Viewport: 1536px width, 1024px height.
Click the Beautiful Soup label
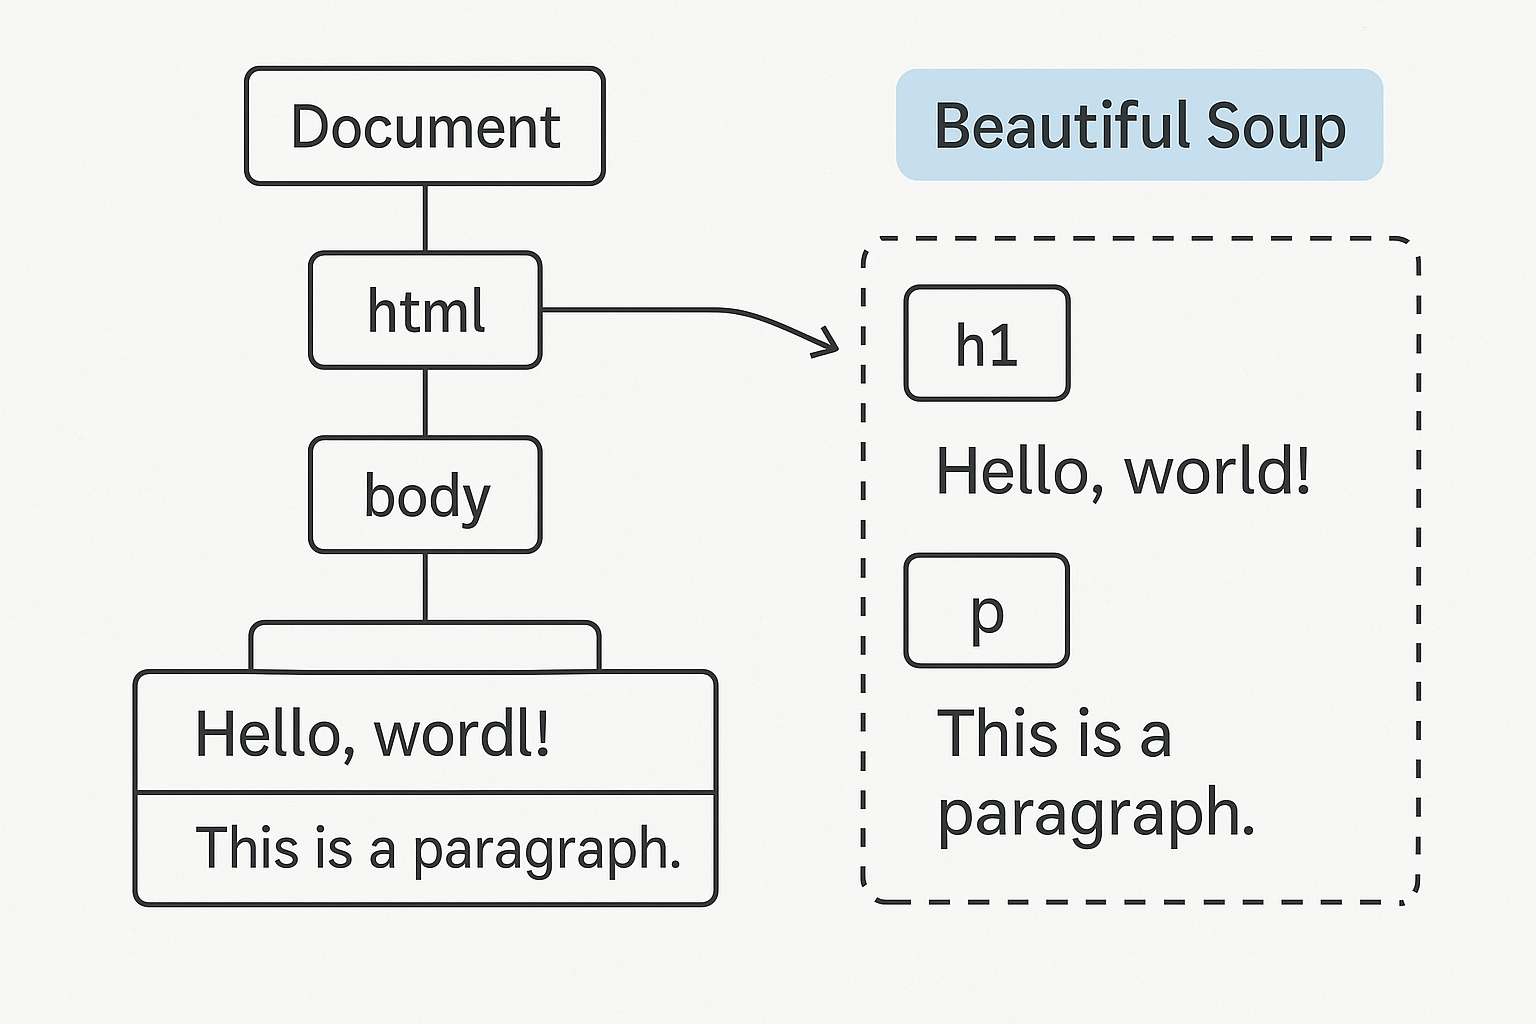pos(1139,125)
